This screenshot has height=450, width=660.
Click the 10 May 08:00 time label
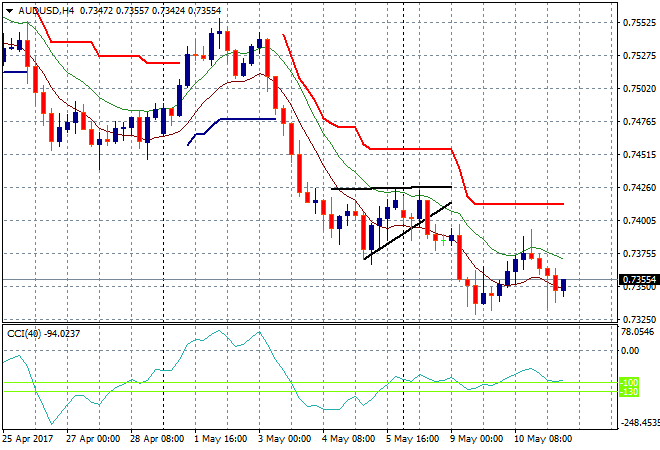point(543,439)
